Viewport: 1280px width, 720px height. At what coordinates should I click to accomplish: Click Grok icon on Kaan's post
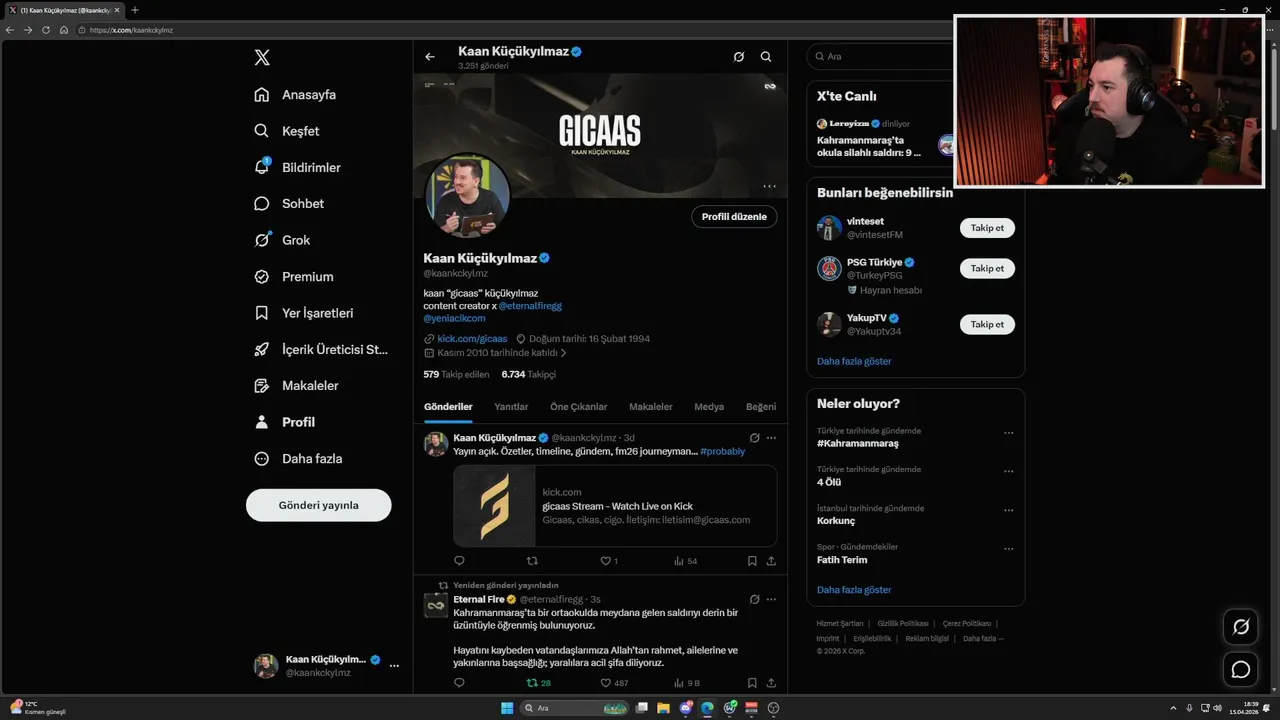755,438
